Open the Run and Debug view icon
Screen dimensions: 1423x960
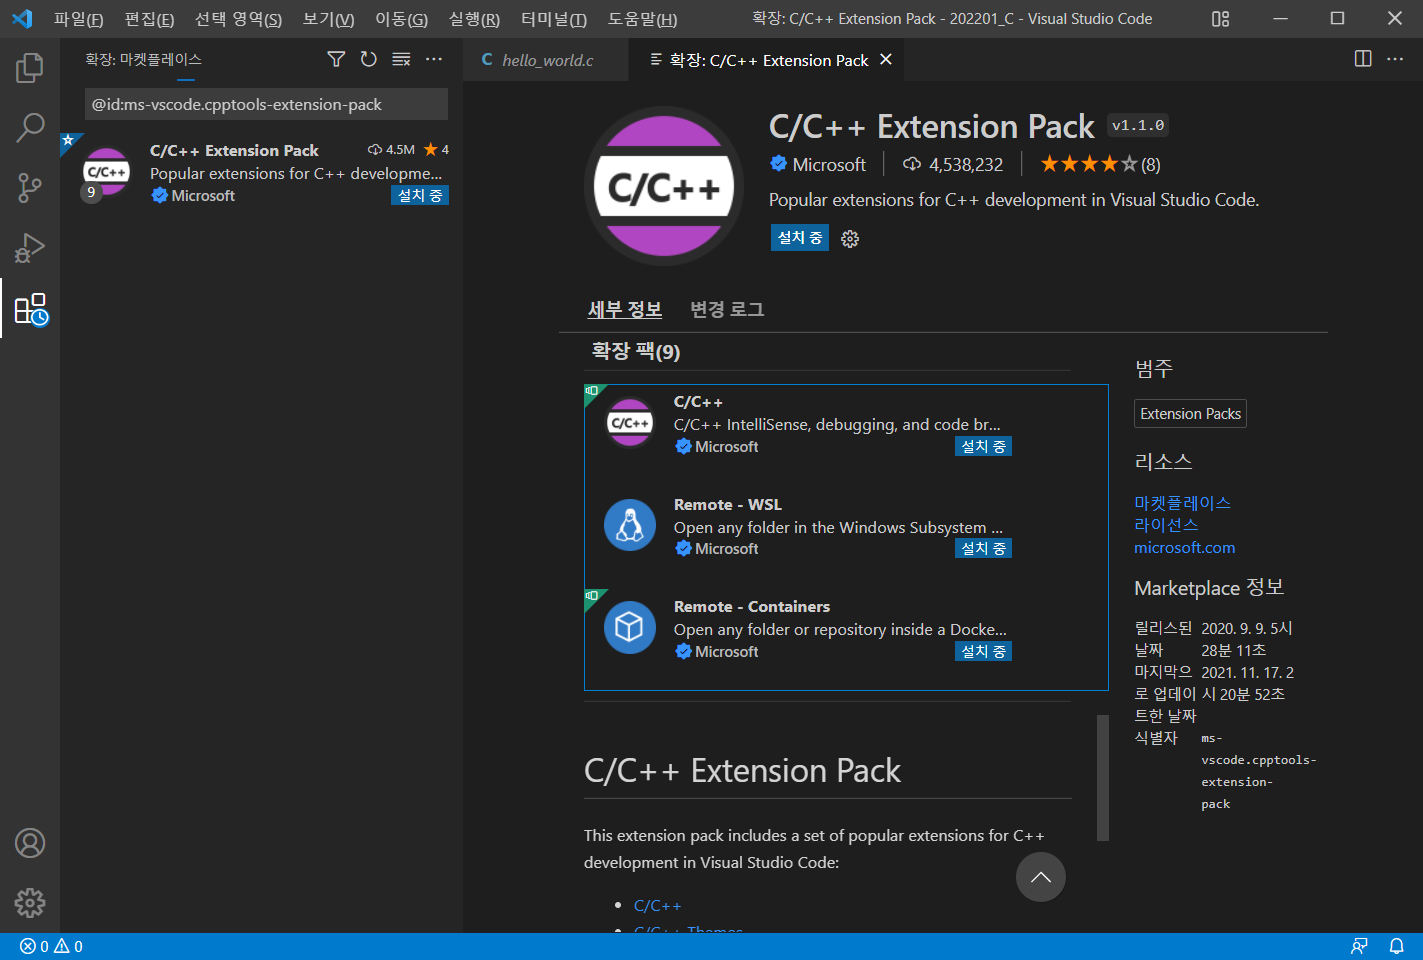point(30,248)
